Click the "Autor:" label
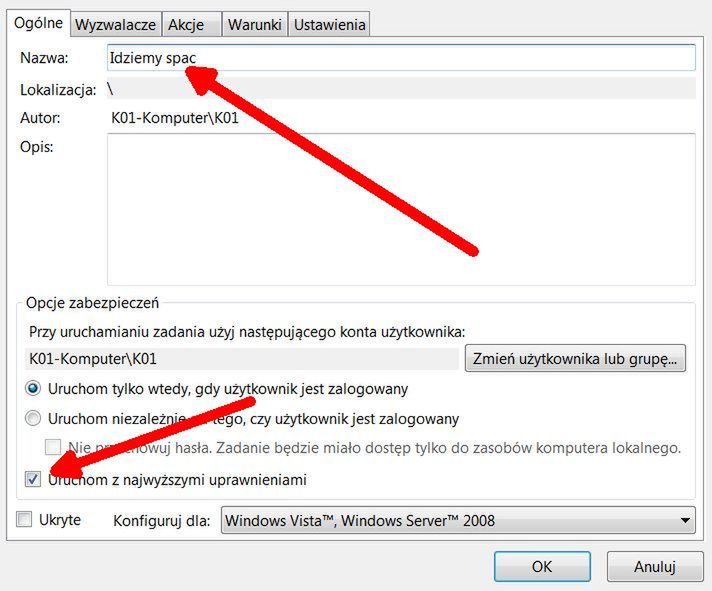This screenshot has height=591, width=712. 40,118
